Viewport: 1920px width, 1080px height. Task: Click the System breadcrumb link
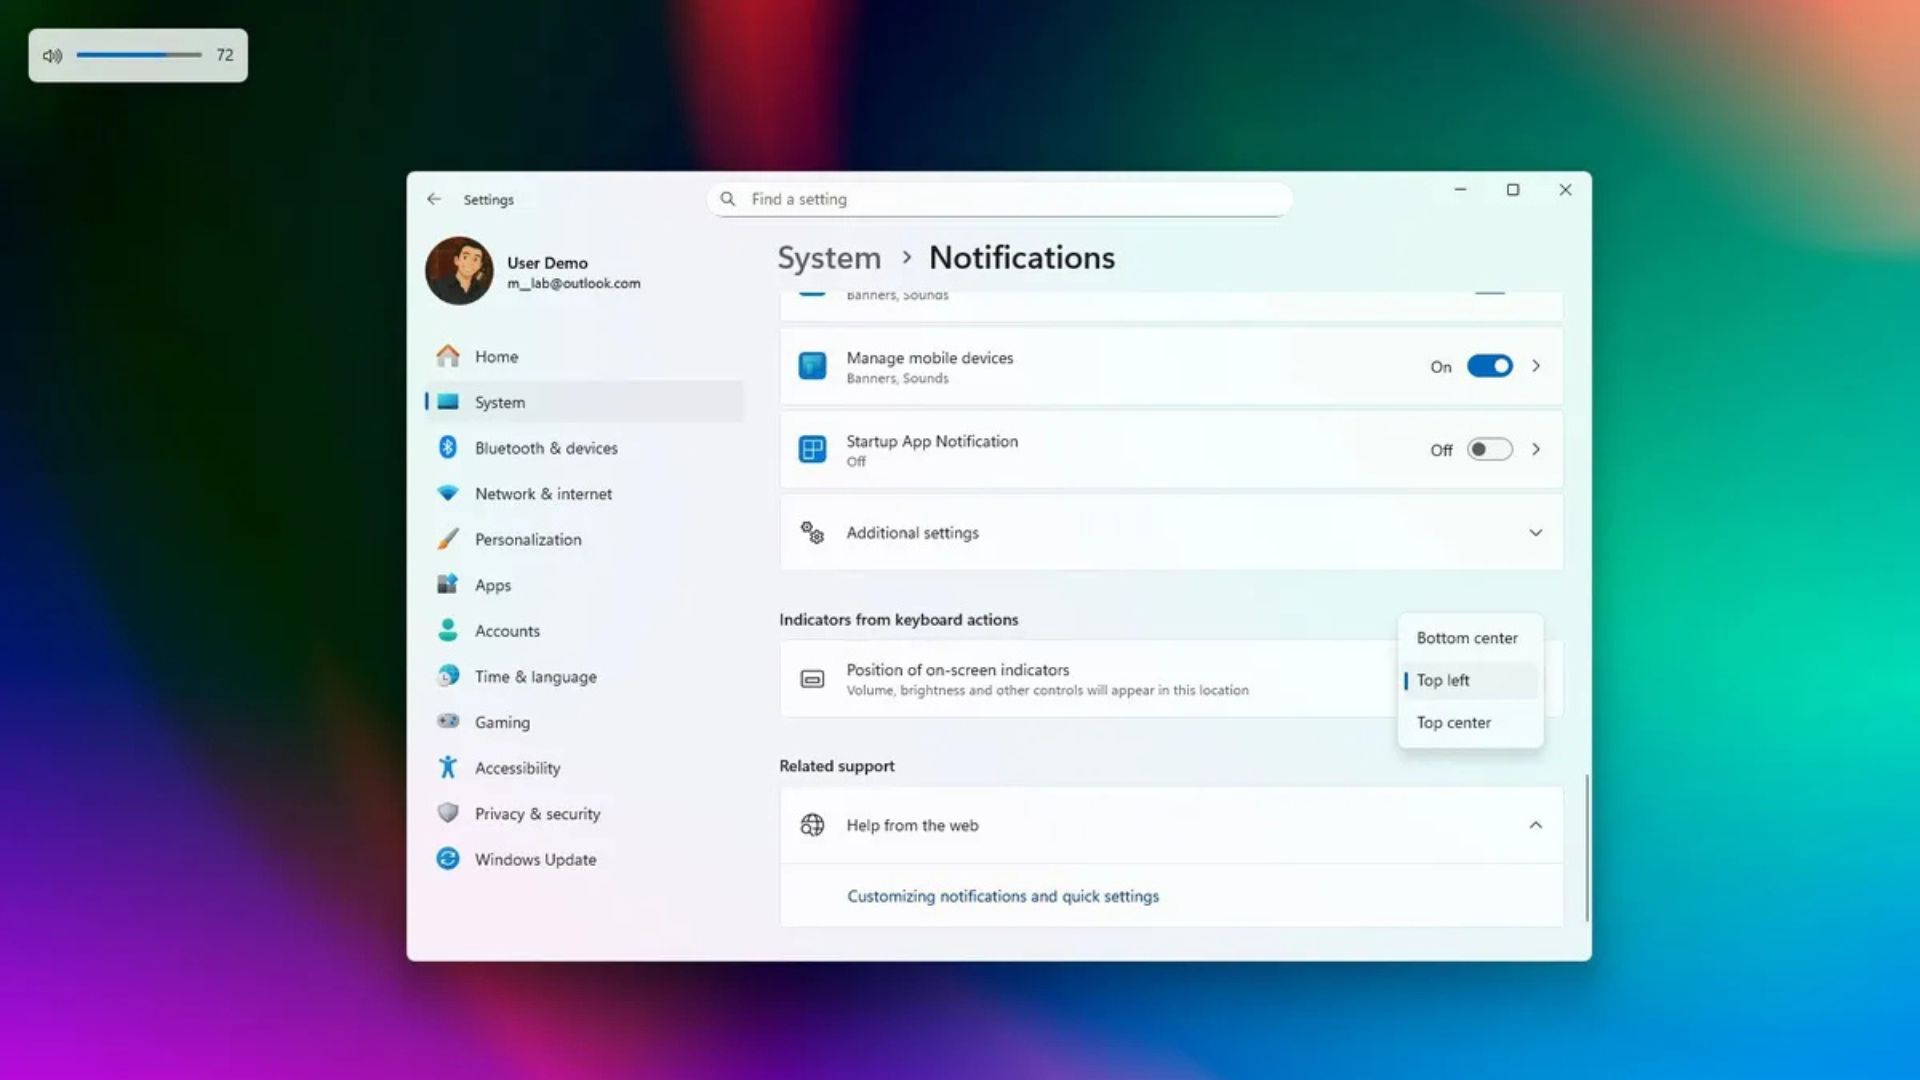[829, 258]
